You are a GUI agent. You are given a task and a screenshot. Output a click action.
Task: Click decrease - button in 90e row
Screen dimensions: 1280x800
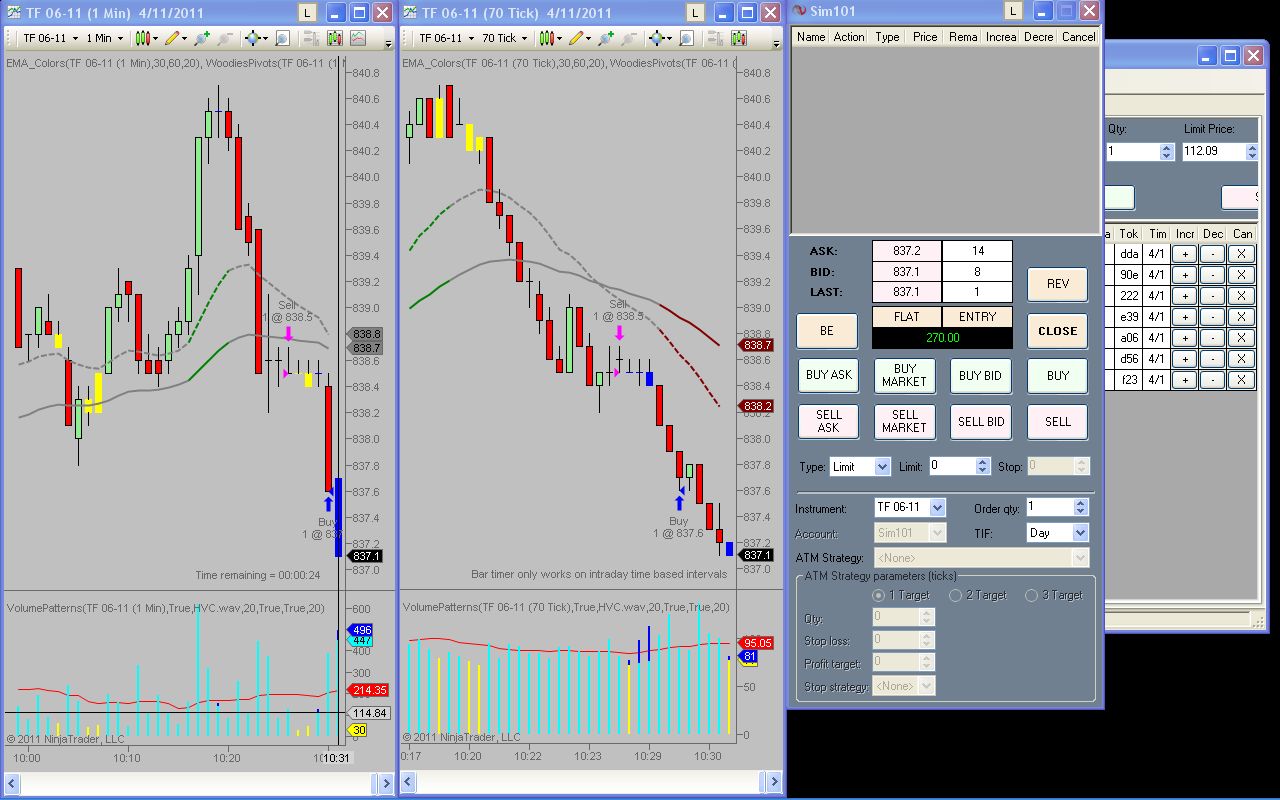(x=1213, y=275)
